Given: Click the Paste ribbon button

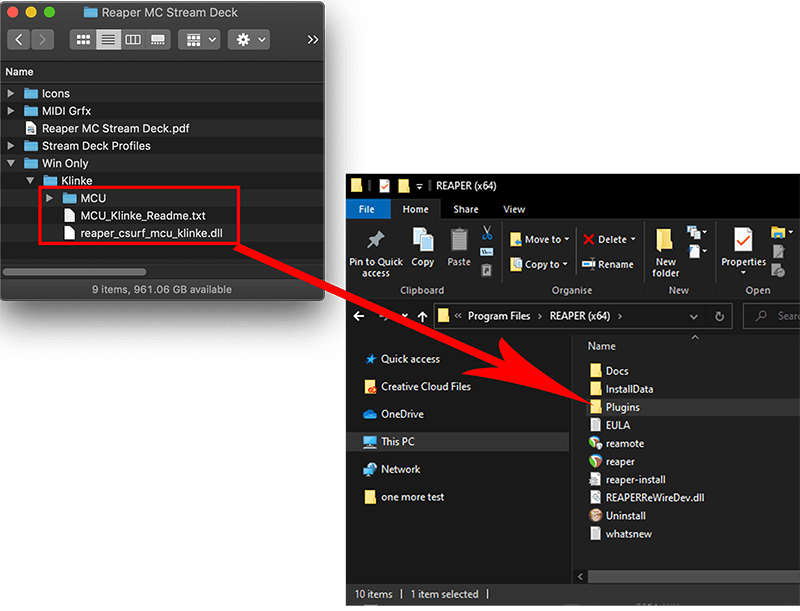Looking at the screenshot, I should tap(459, 247).
